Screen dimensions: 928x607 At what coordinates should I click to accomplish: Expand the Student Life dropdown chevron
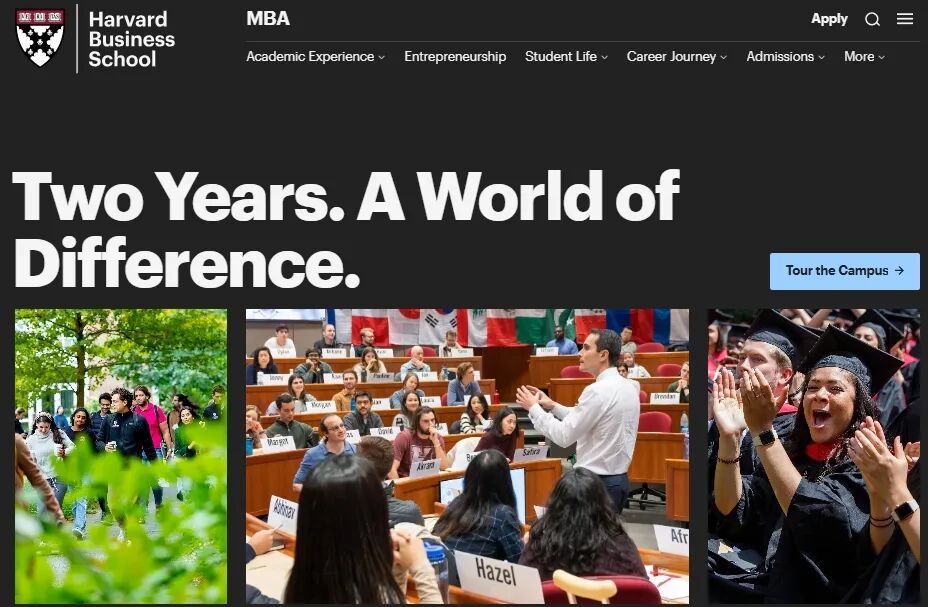tap(604, 57)
